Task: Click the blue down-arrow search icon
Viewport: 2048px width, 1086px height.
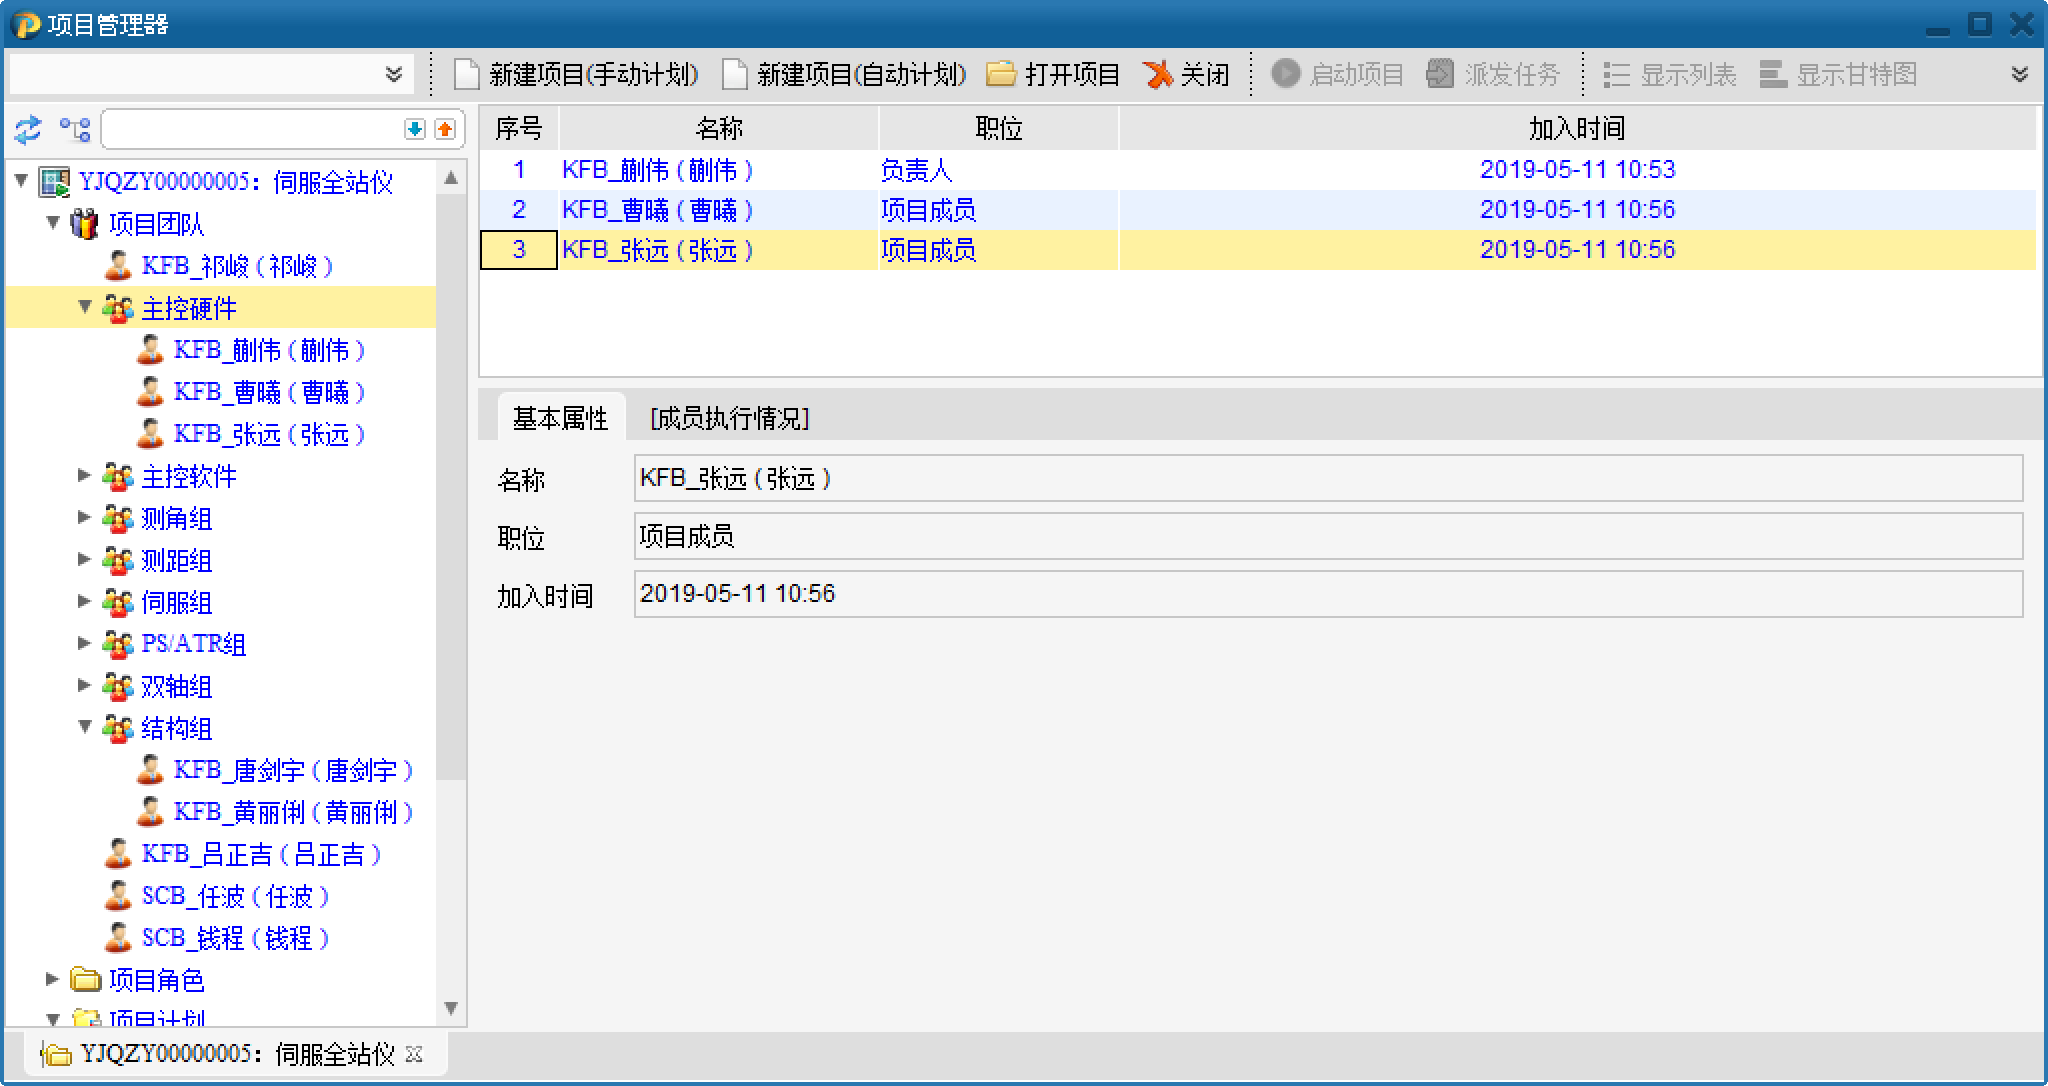Action: [x=415, y=129]
